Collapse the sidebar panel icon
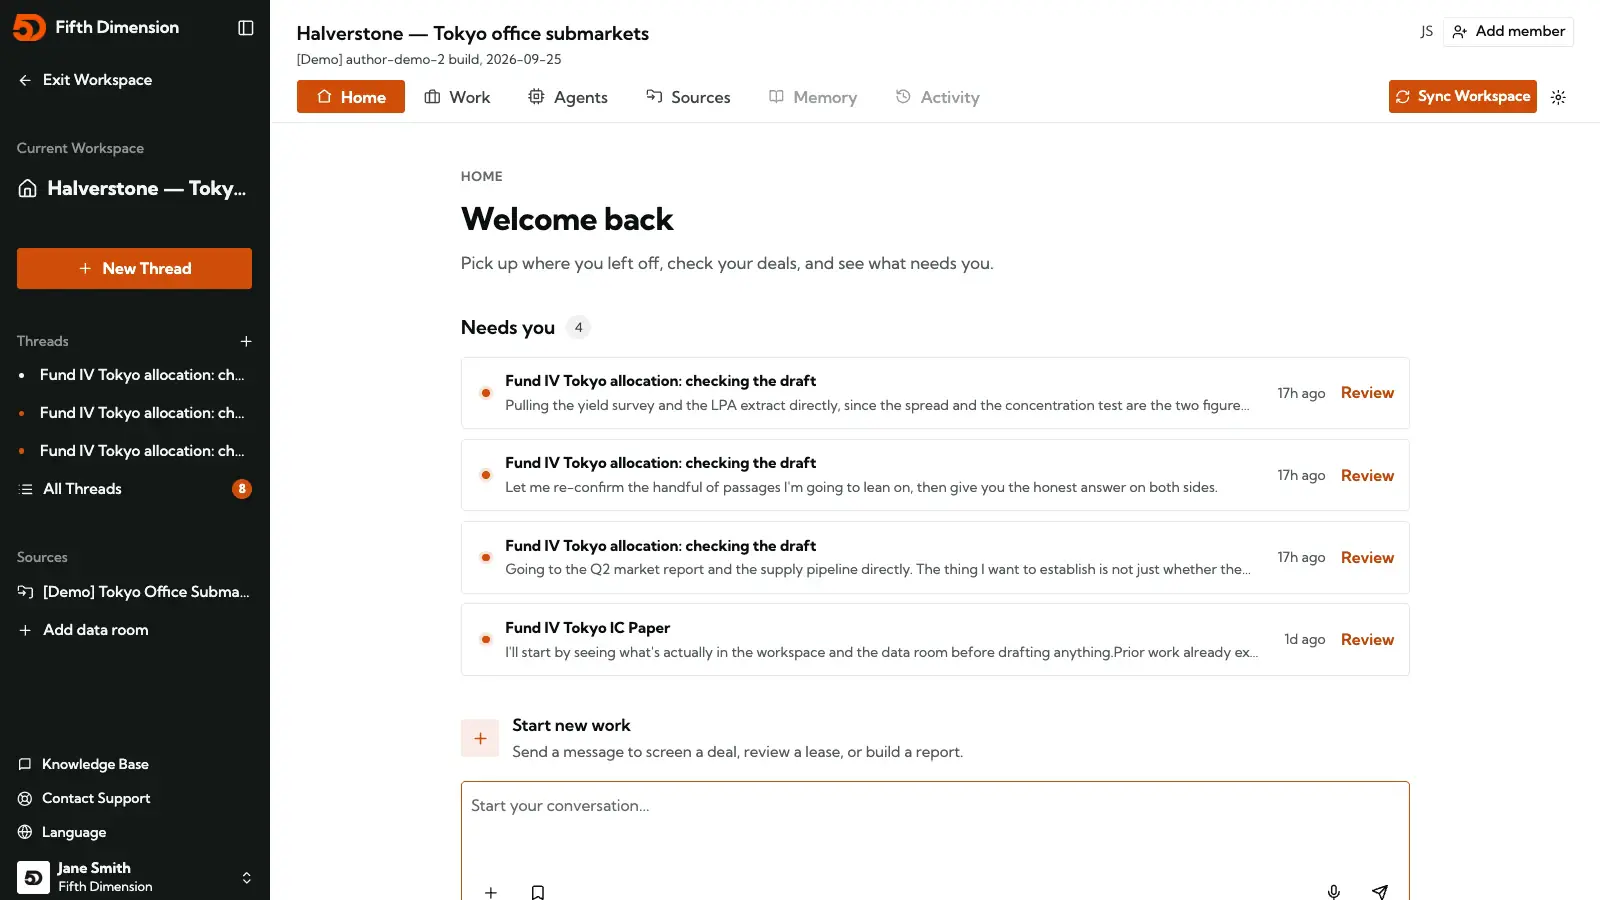1600x900 pixels. coord(246,28)
